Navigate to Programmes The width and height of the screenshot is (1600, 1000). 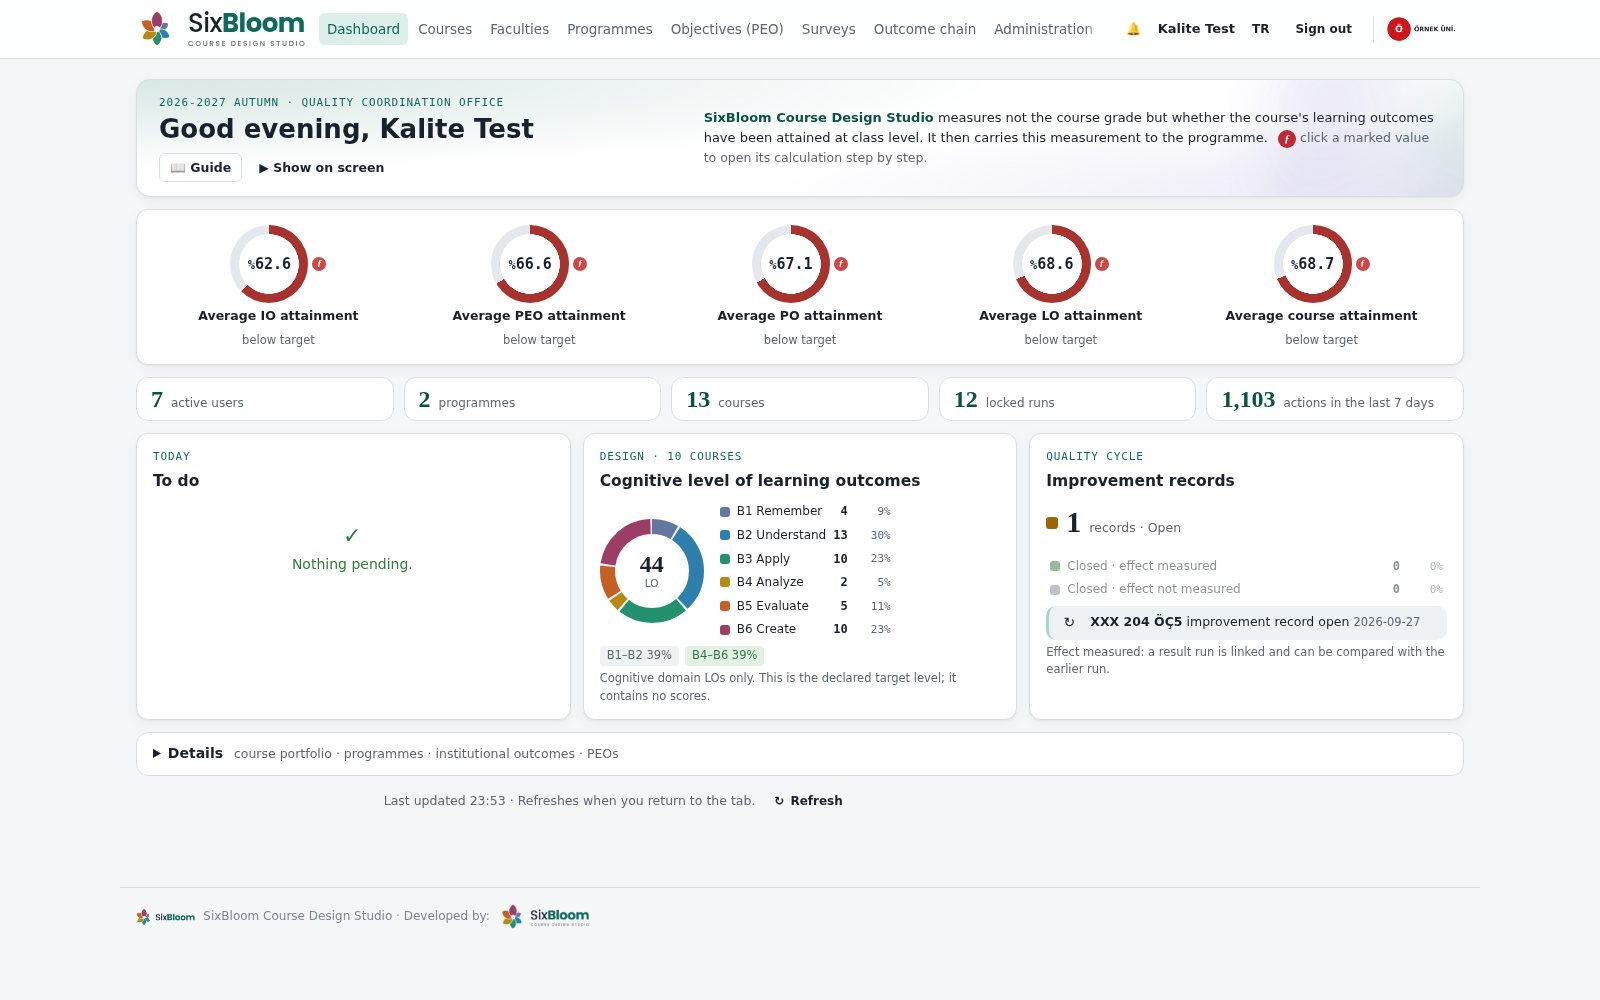coord(610,29)
